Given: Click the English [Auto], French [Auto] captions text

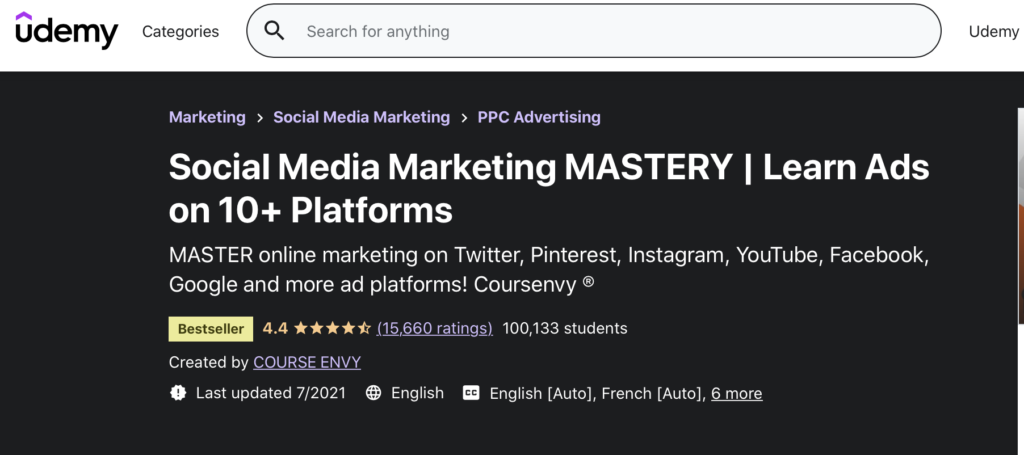Looking at the screenshot, I should coord(597,394).
